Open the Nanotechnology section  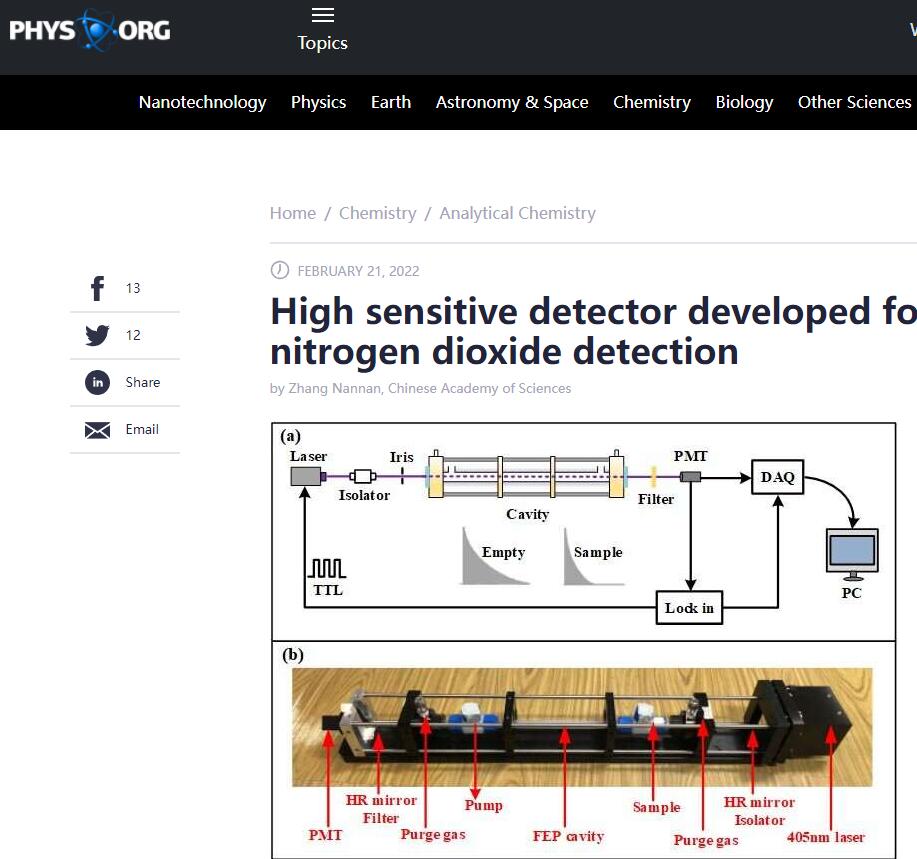pos(202,102)
